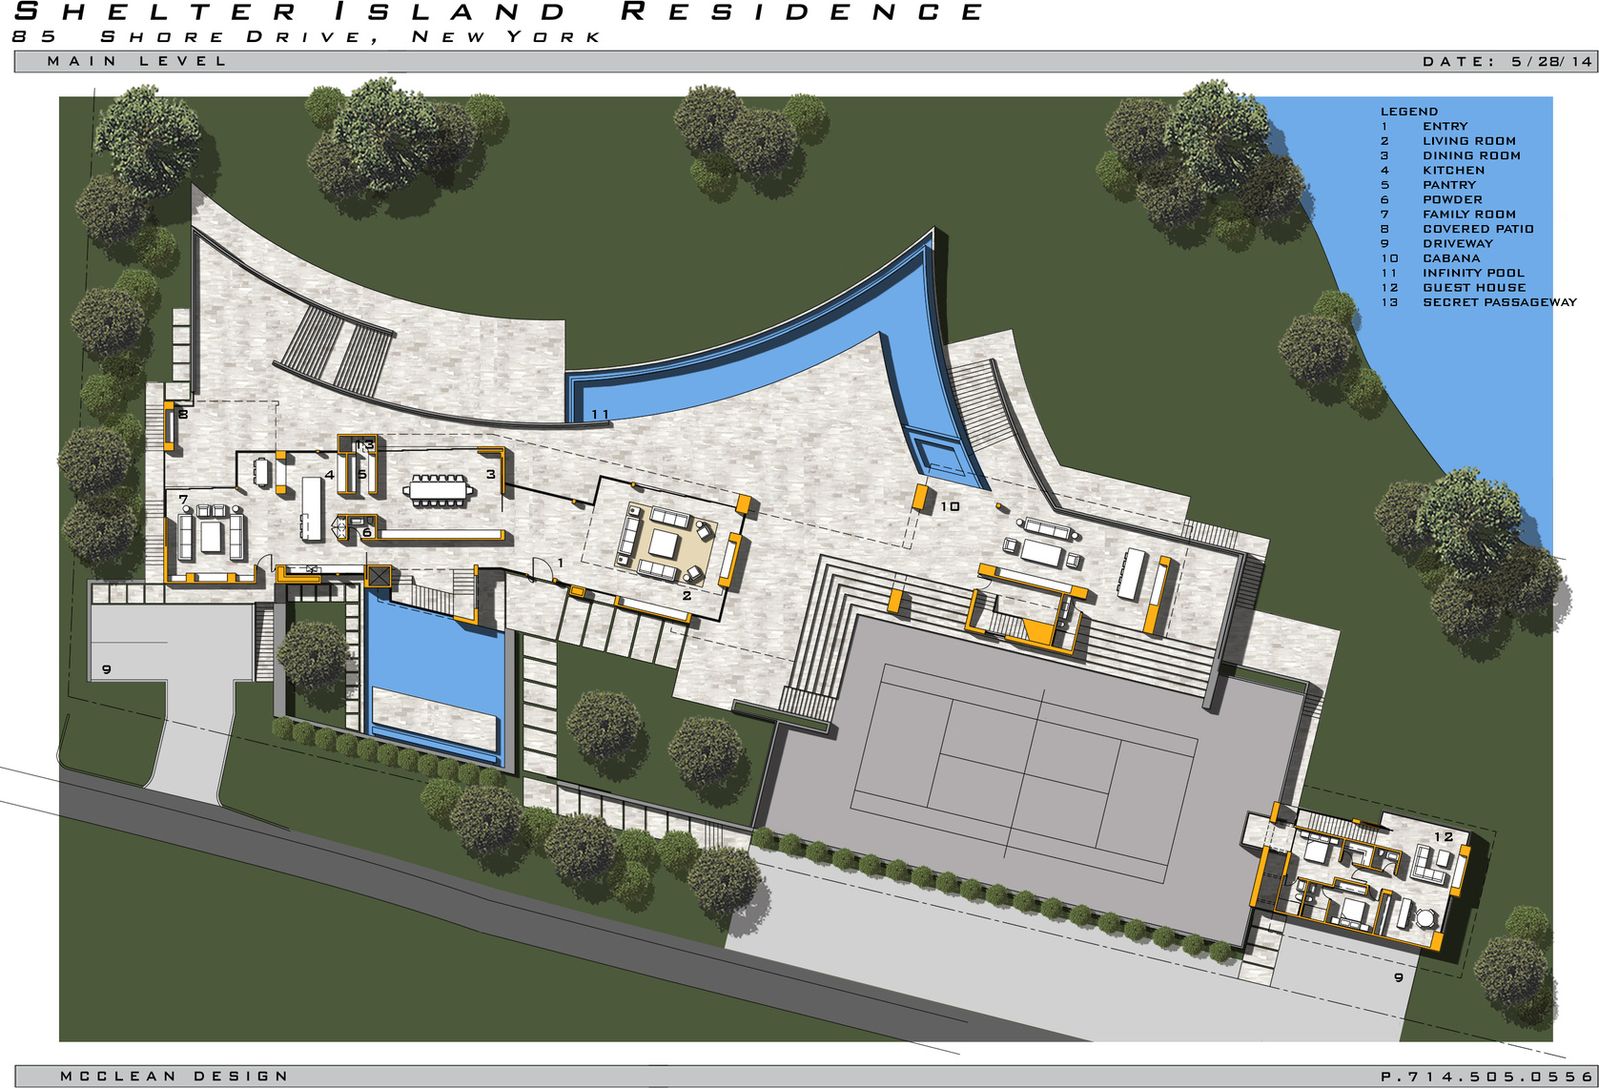1599x1088 pixels.
Task: Select the family room number 7 marker
Action: point(183,499)
